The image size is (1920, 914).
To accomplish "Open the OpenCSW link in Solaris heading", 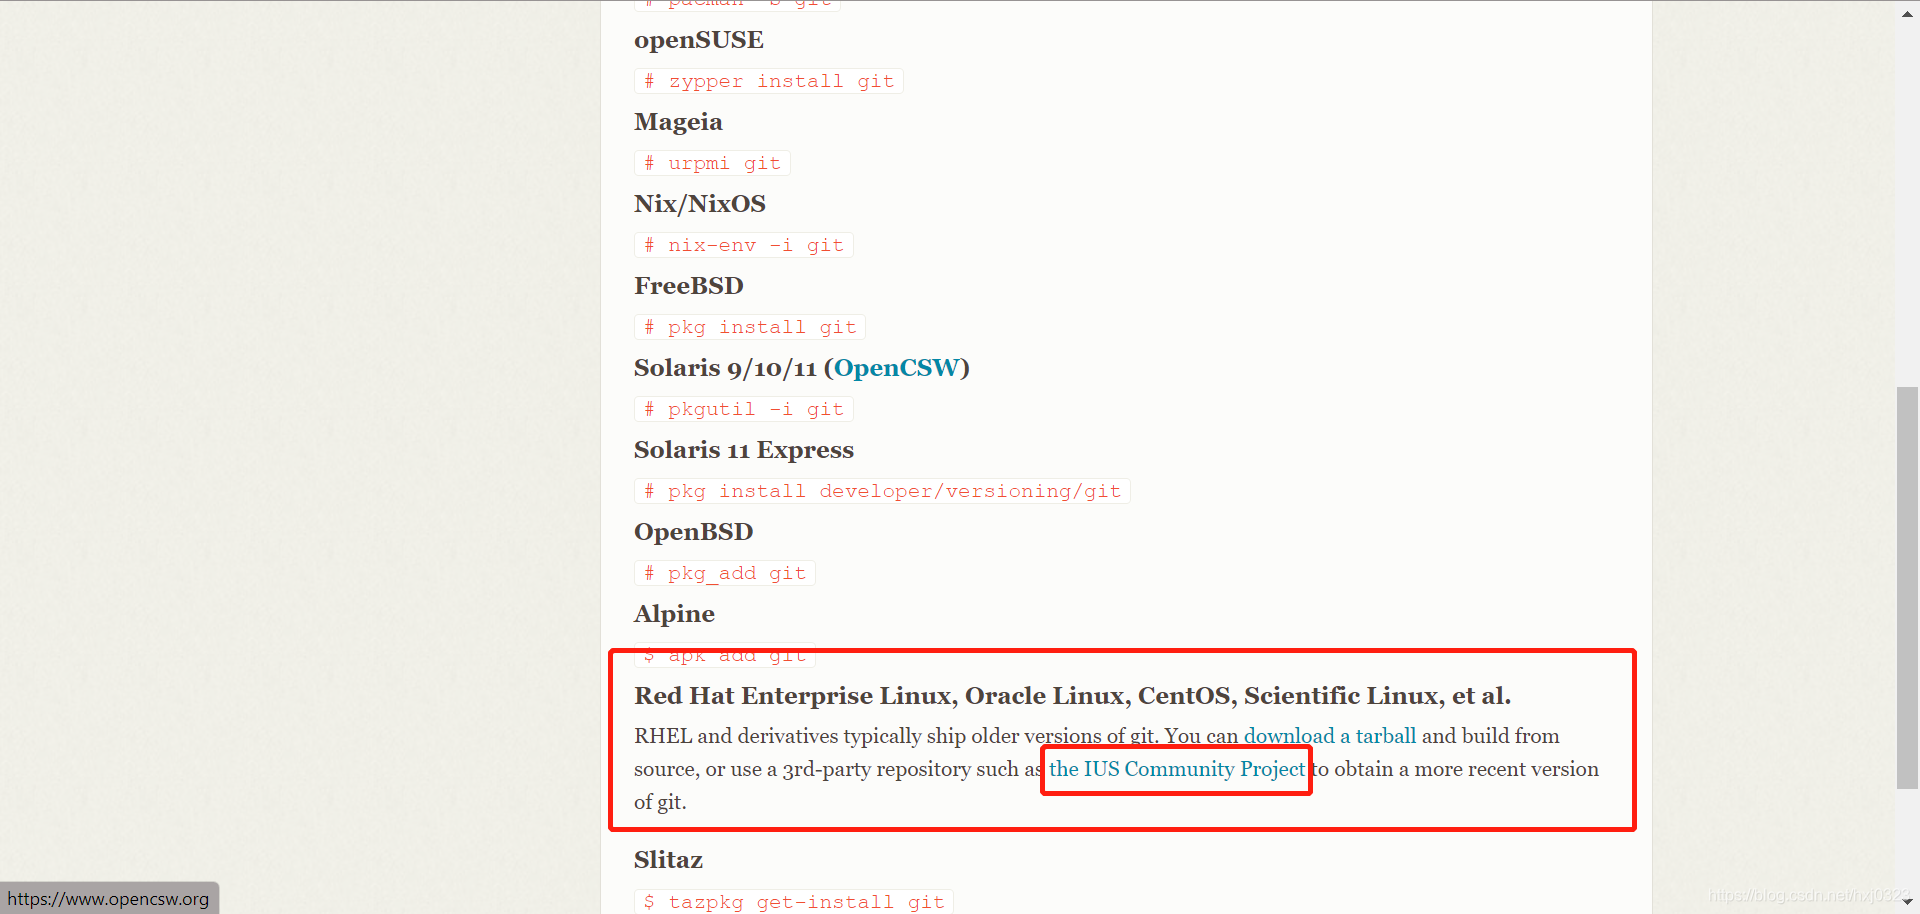I will coord(896,368).
